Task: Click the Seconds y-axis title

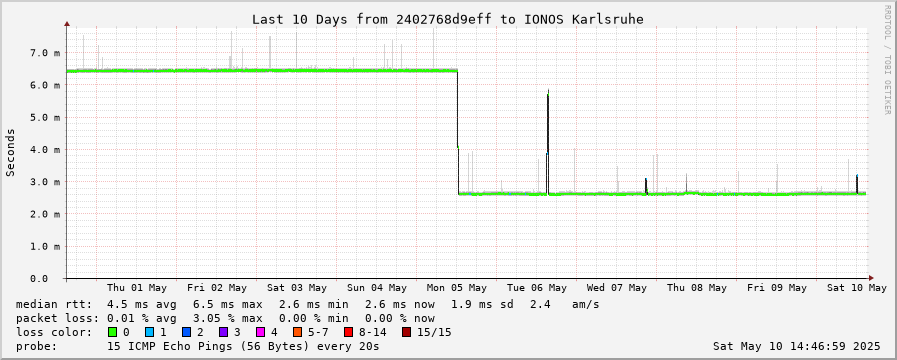Action: pos(10,152)
